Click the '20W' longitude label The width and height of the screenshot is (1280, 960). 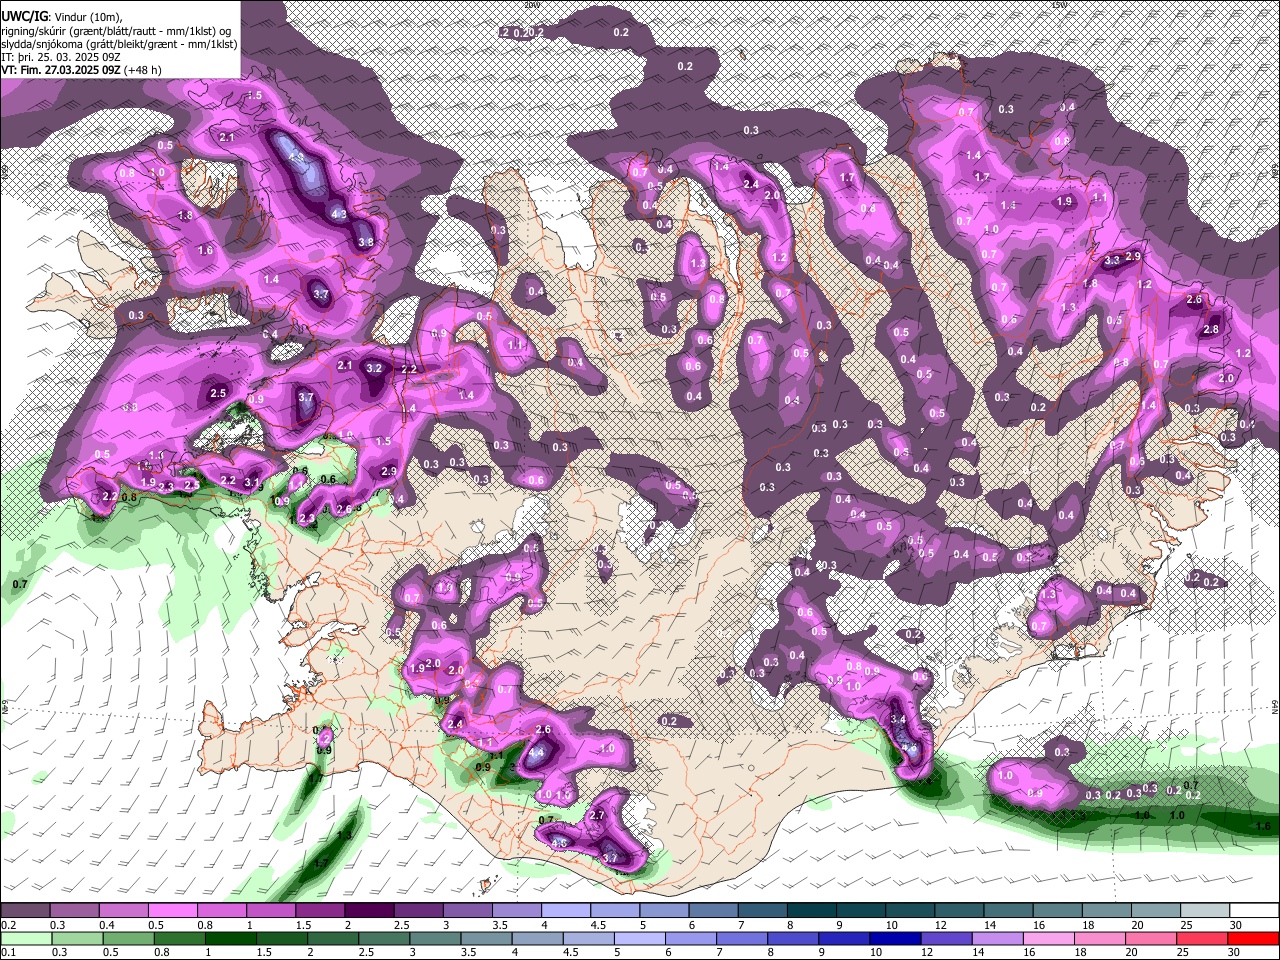tap(531, 5)
